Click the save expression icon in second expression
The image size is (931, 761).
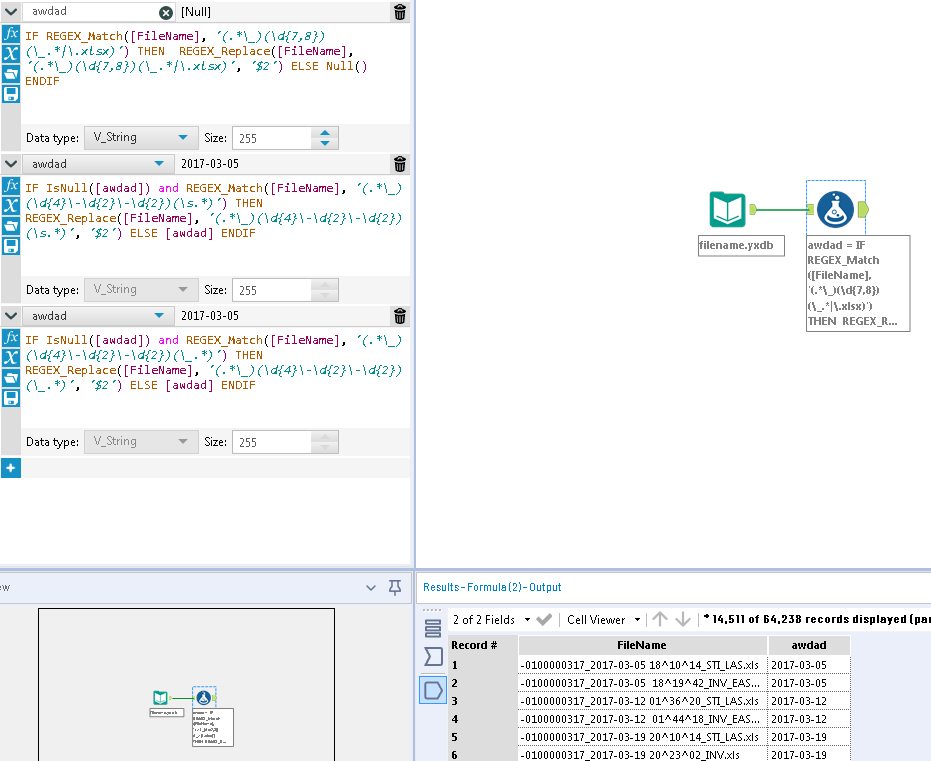click(11, 246)
